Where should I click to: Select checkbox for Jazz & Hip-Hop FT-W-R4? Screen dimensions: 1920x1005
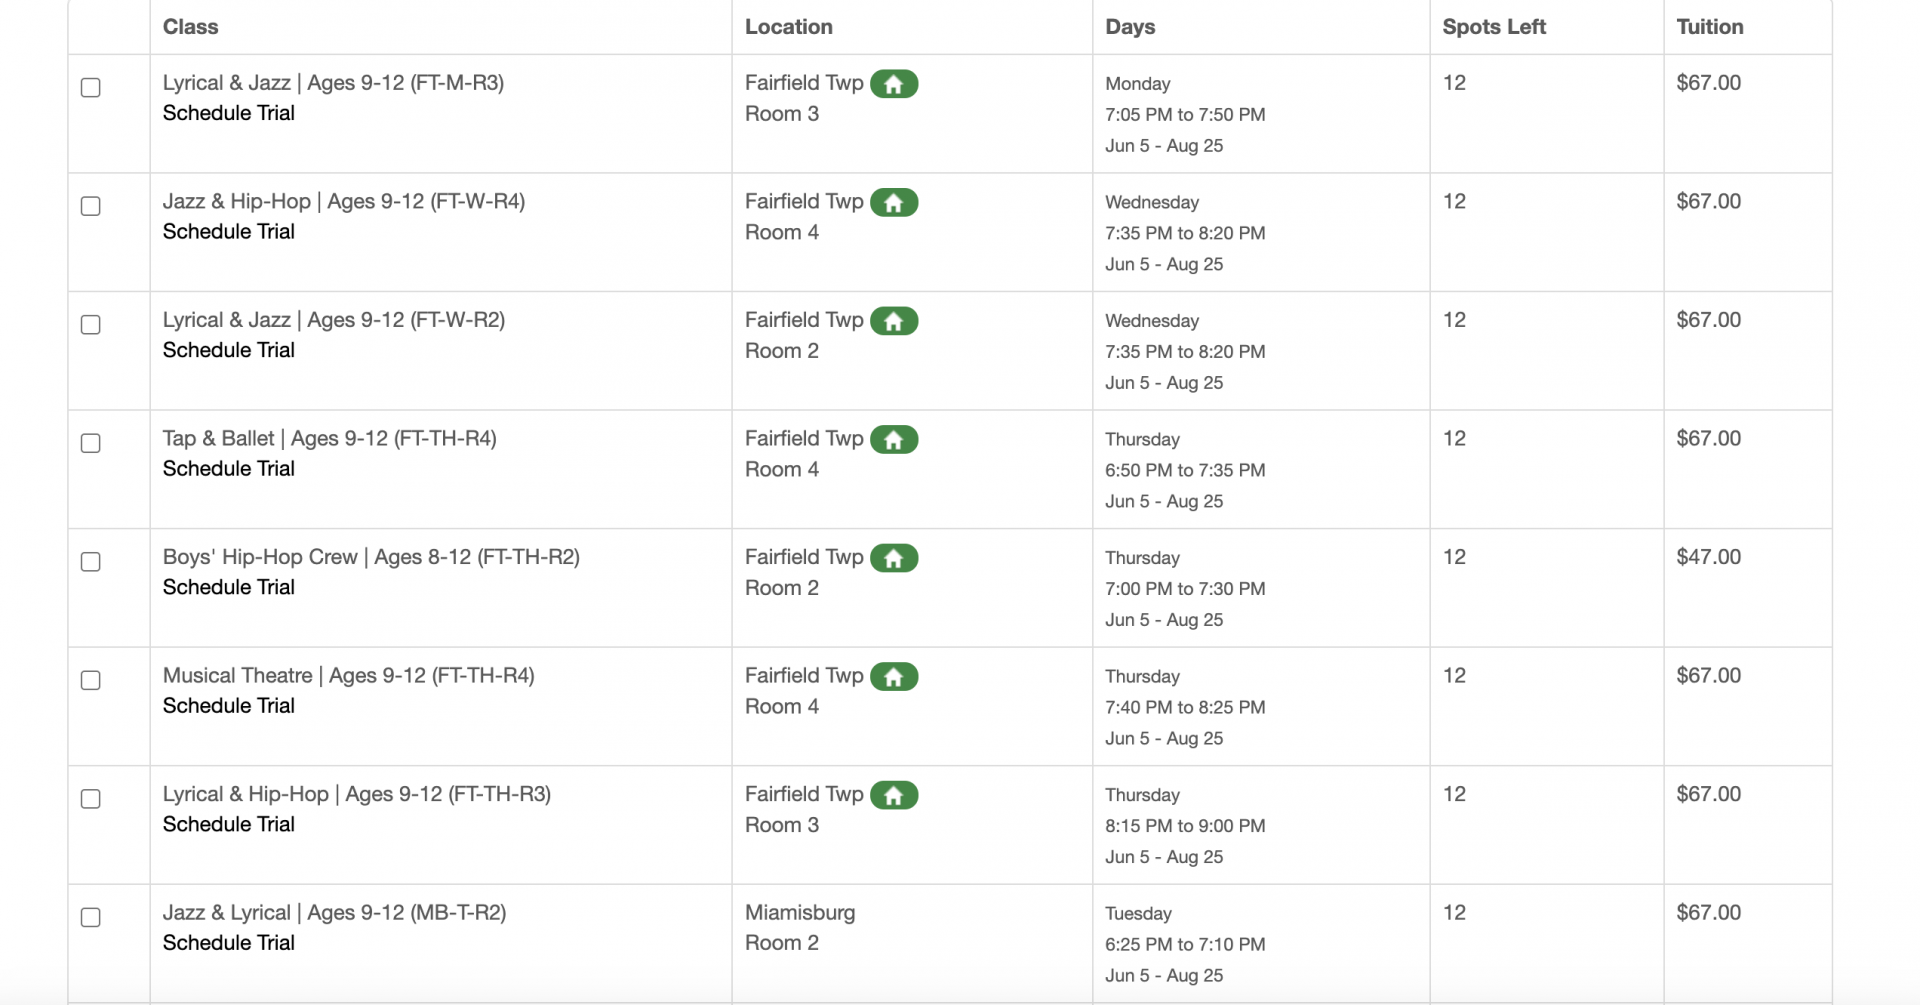point(91,206)
